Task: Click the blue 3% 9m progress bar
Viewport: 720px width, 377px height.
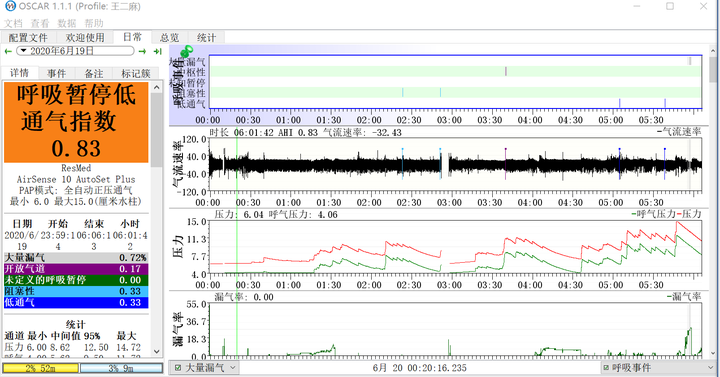Action: tap(121, 368)
